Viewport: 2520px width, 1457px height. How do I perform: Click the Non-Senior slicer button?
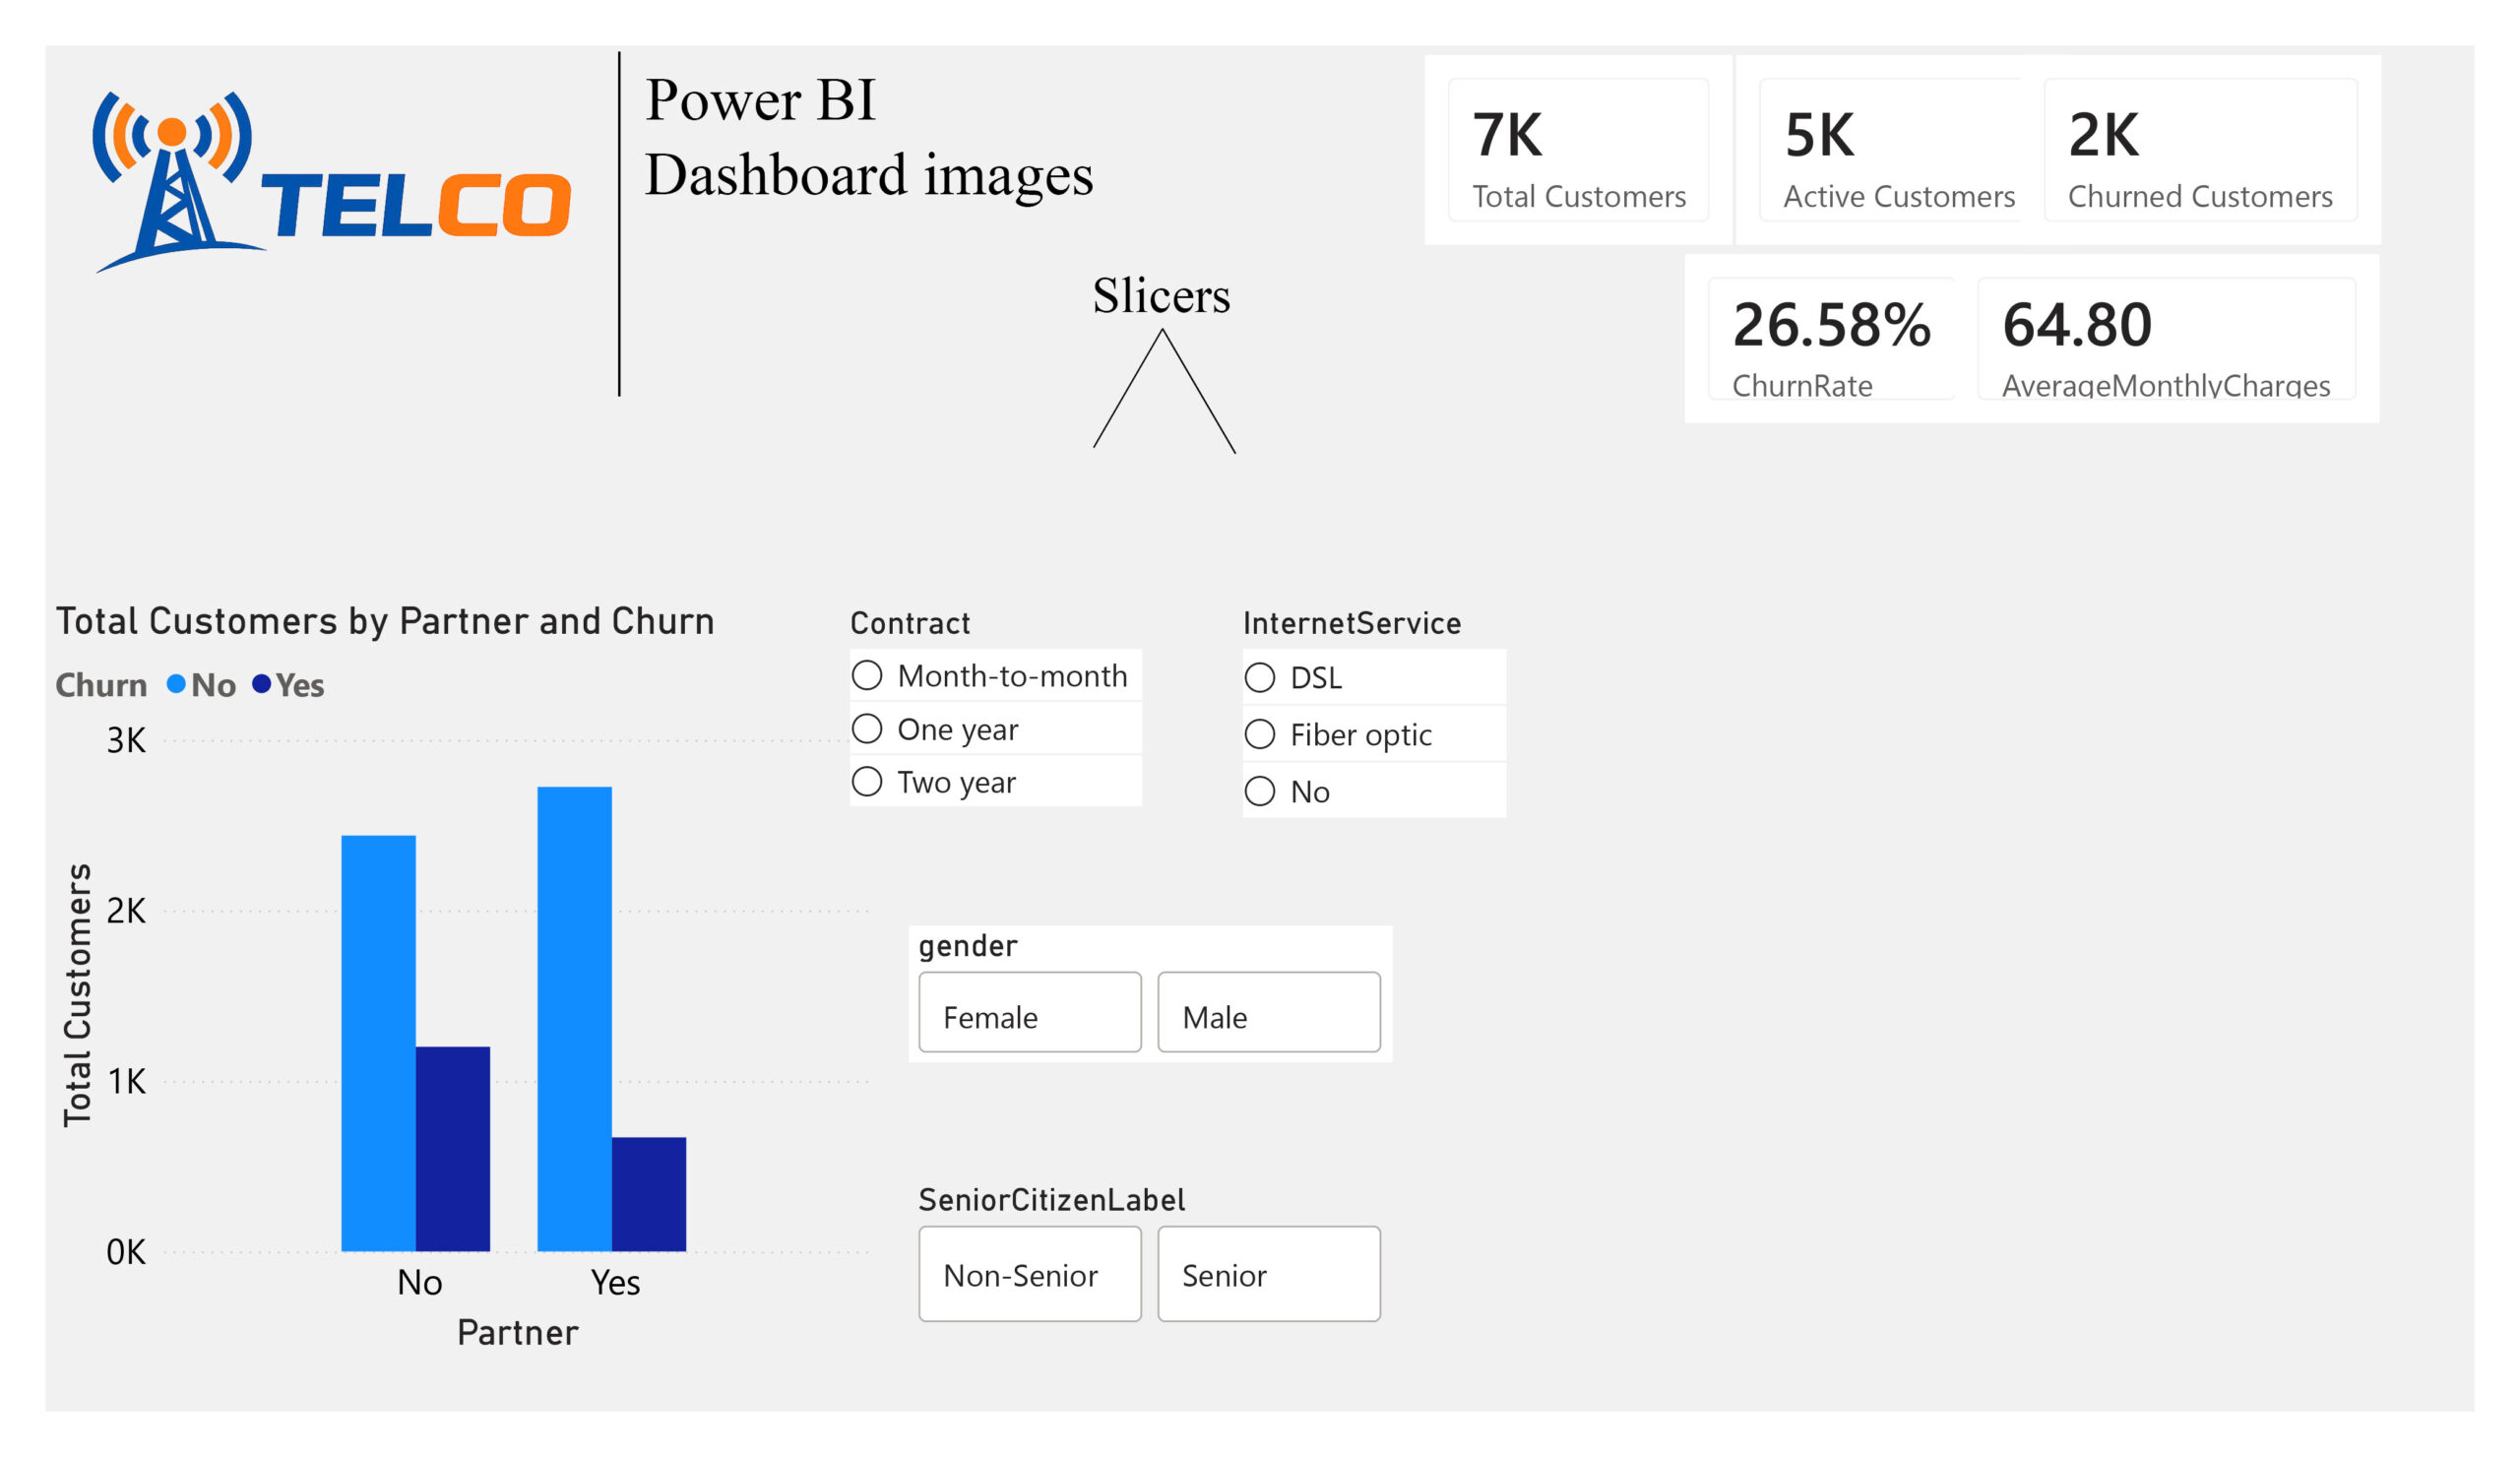tap(1029, 1274)
